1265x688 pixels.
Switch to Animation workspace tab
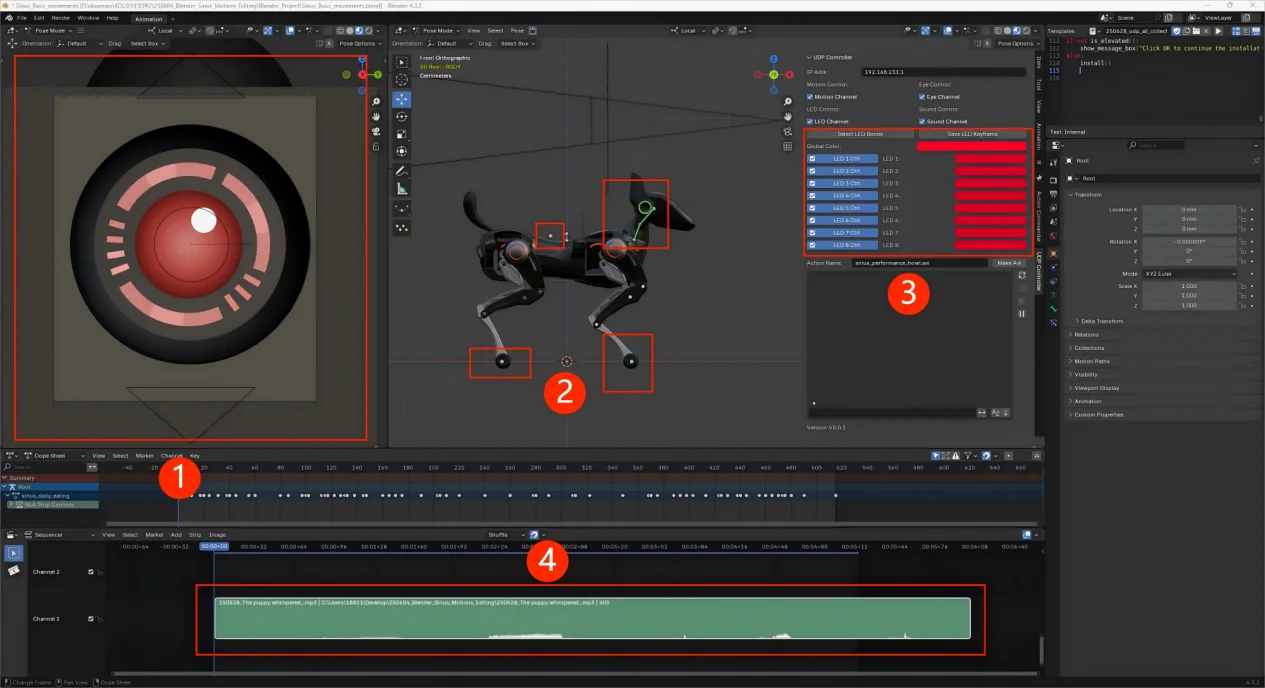point(148,18)
